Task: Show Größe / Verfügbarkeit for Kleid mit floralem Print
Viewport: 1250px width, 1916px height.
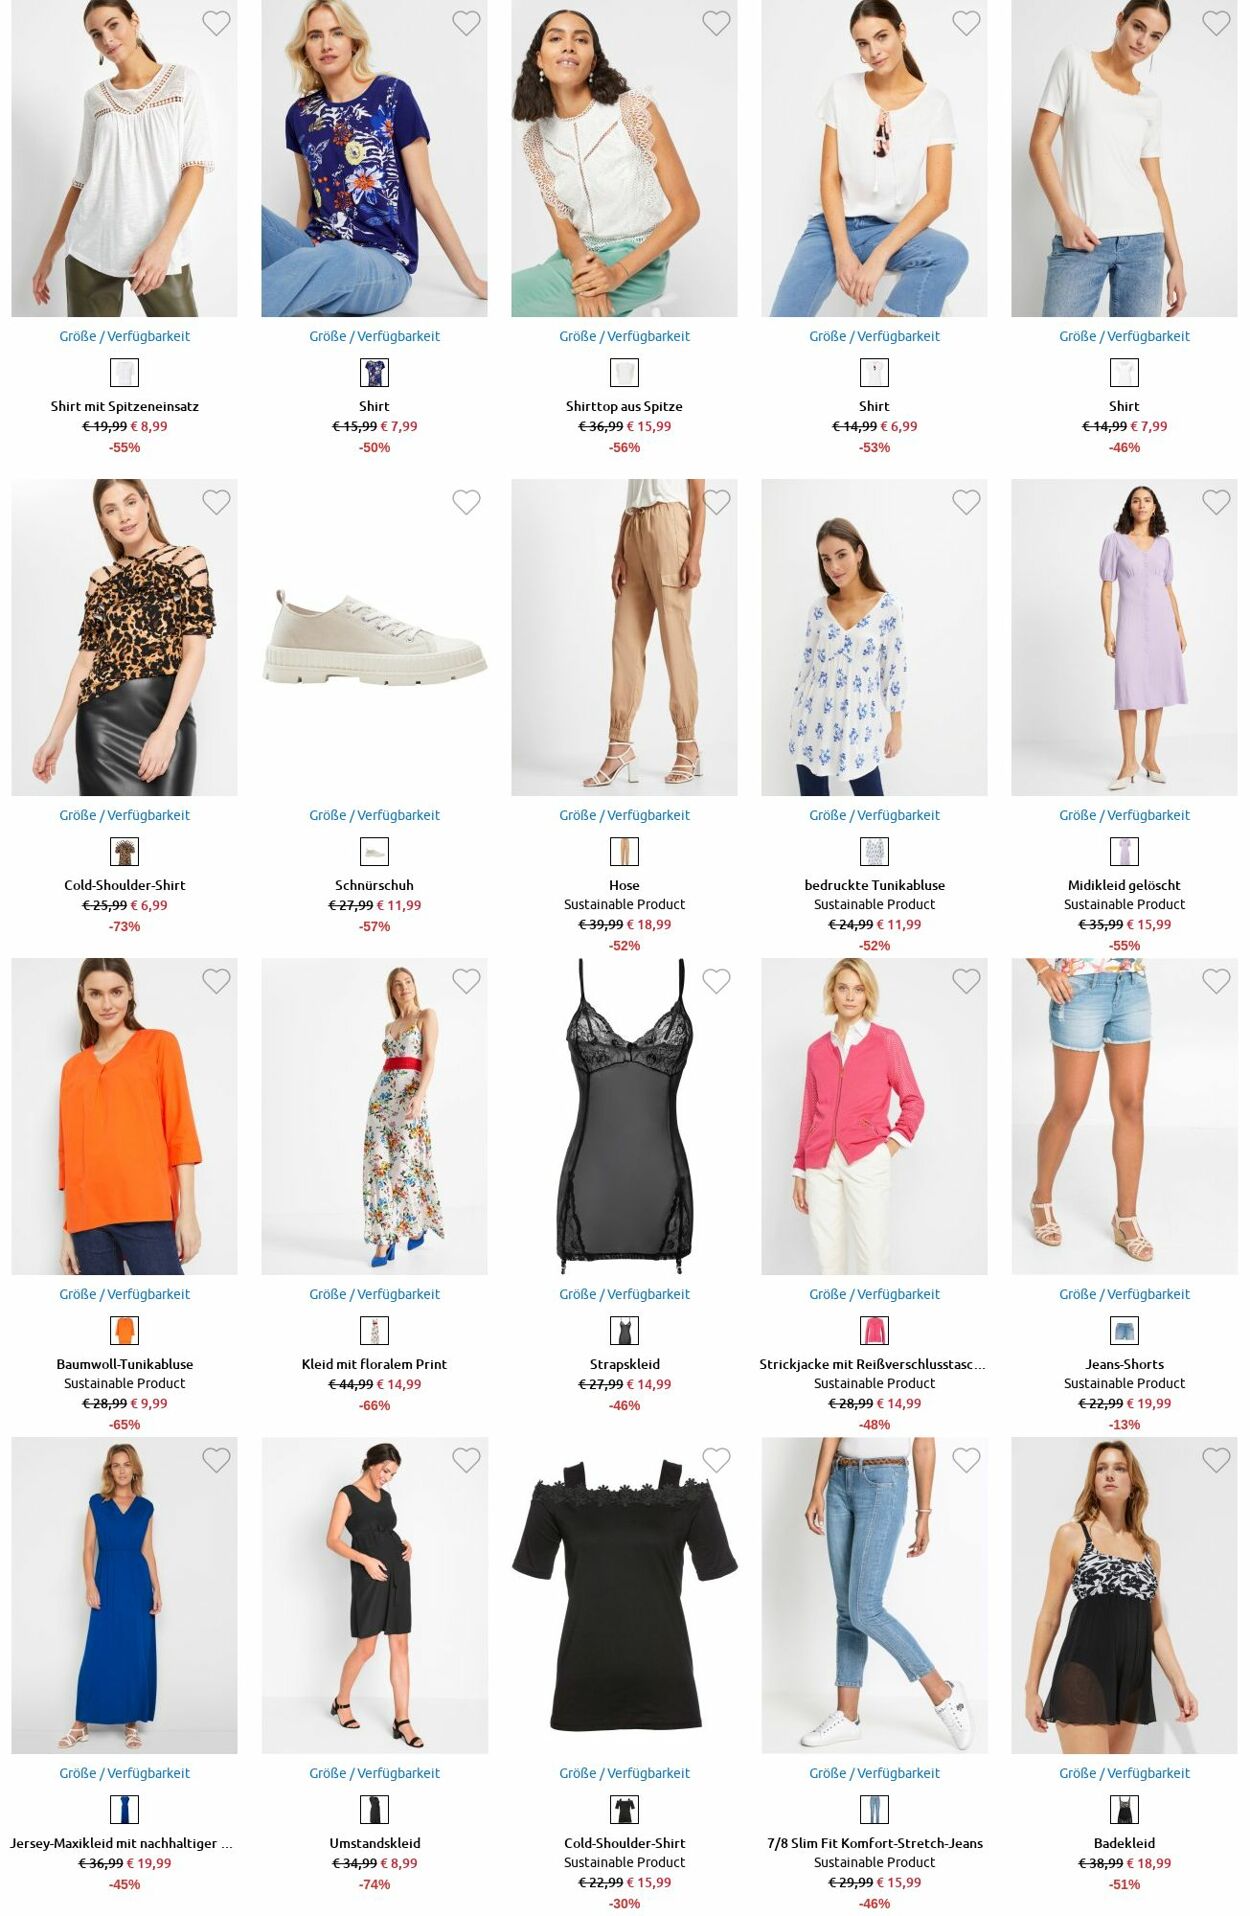Action: tap(374, 1294)
